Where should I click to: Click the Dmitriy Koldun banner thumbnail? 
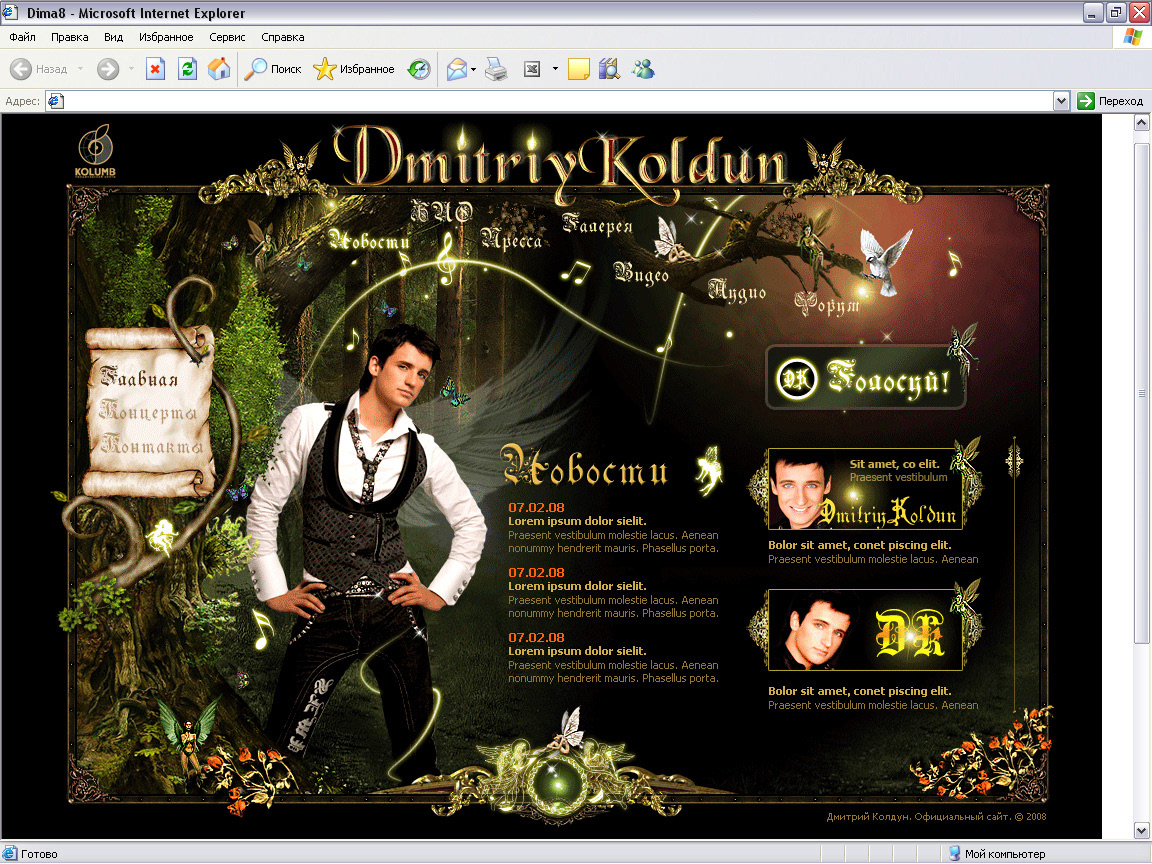click(x=865, y=489)
